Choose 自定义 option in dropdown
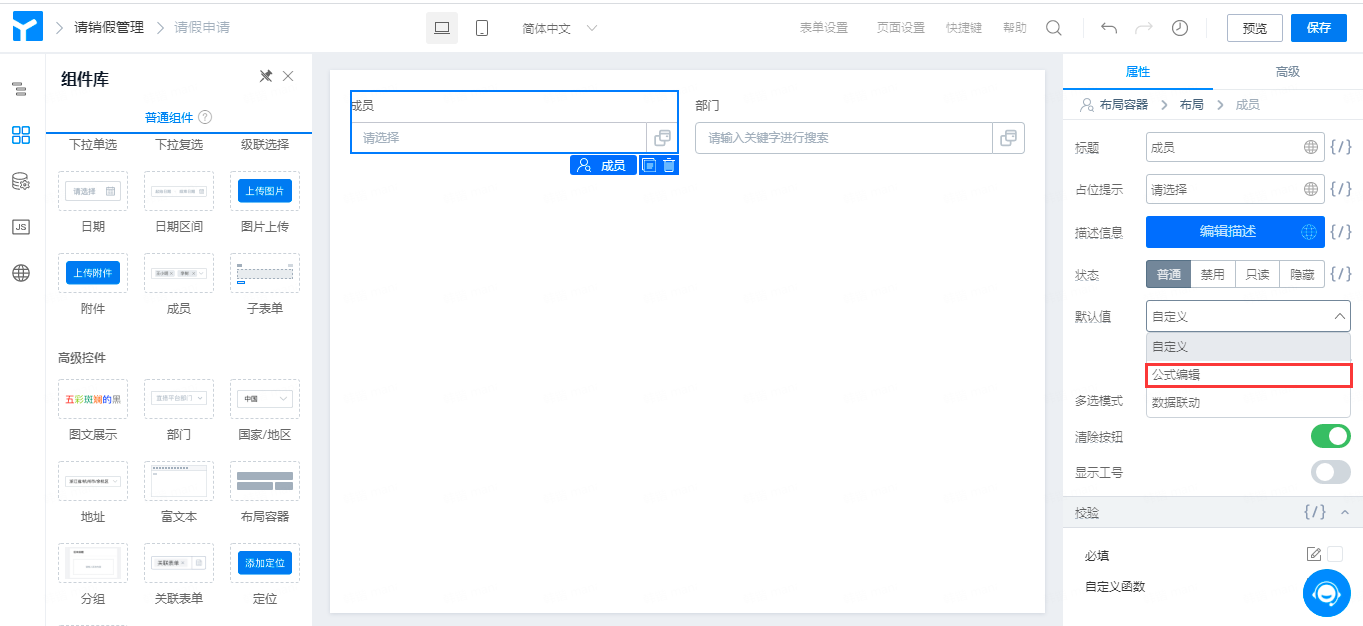Image resolution: width=1363 pixels, height=626 pixels. (x=1248, y=346)
